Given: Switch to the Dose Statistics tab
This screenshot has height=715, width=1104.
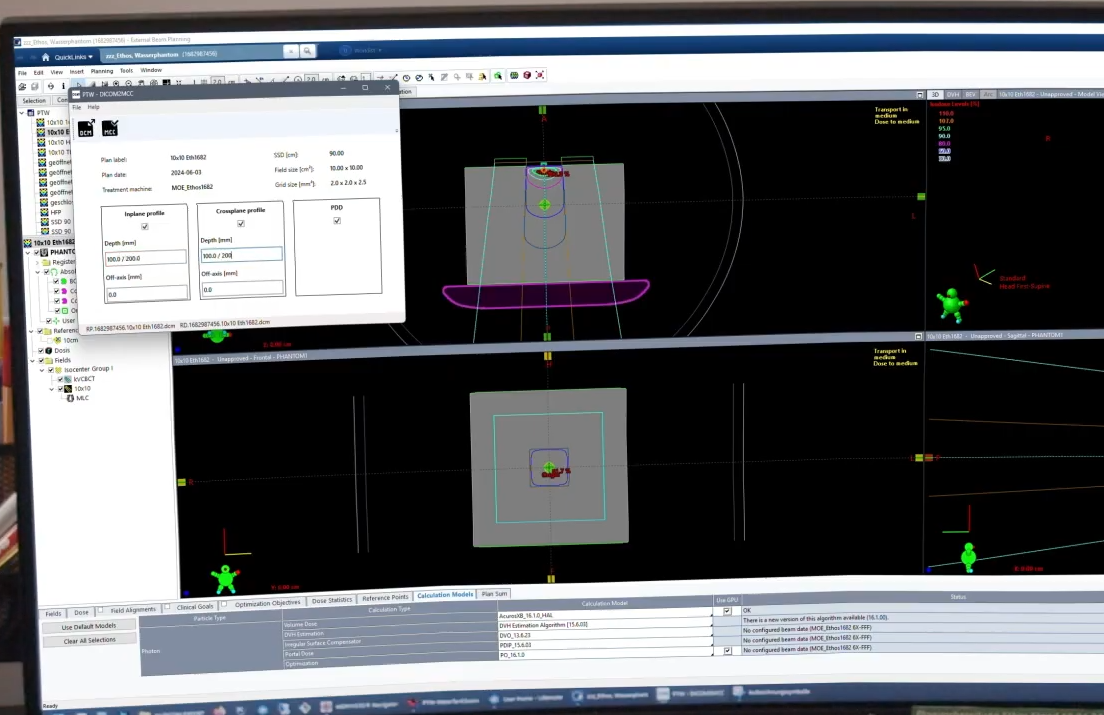Looking at the screenshot, I should pos(332,599).
